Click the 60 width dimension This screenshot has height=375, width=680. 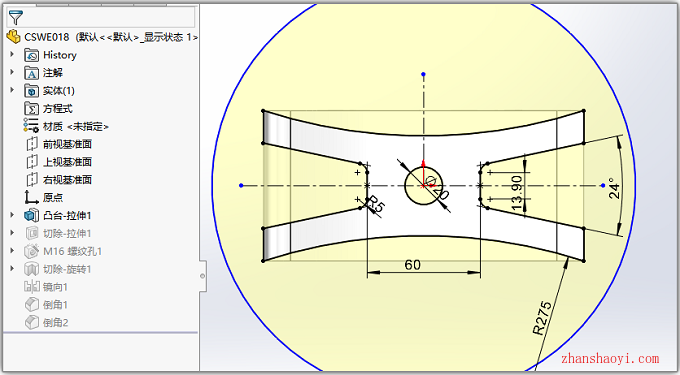click(x=412, y=265)
